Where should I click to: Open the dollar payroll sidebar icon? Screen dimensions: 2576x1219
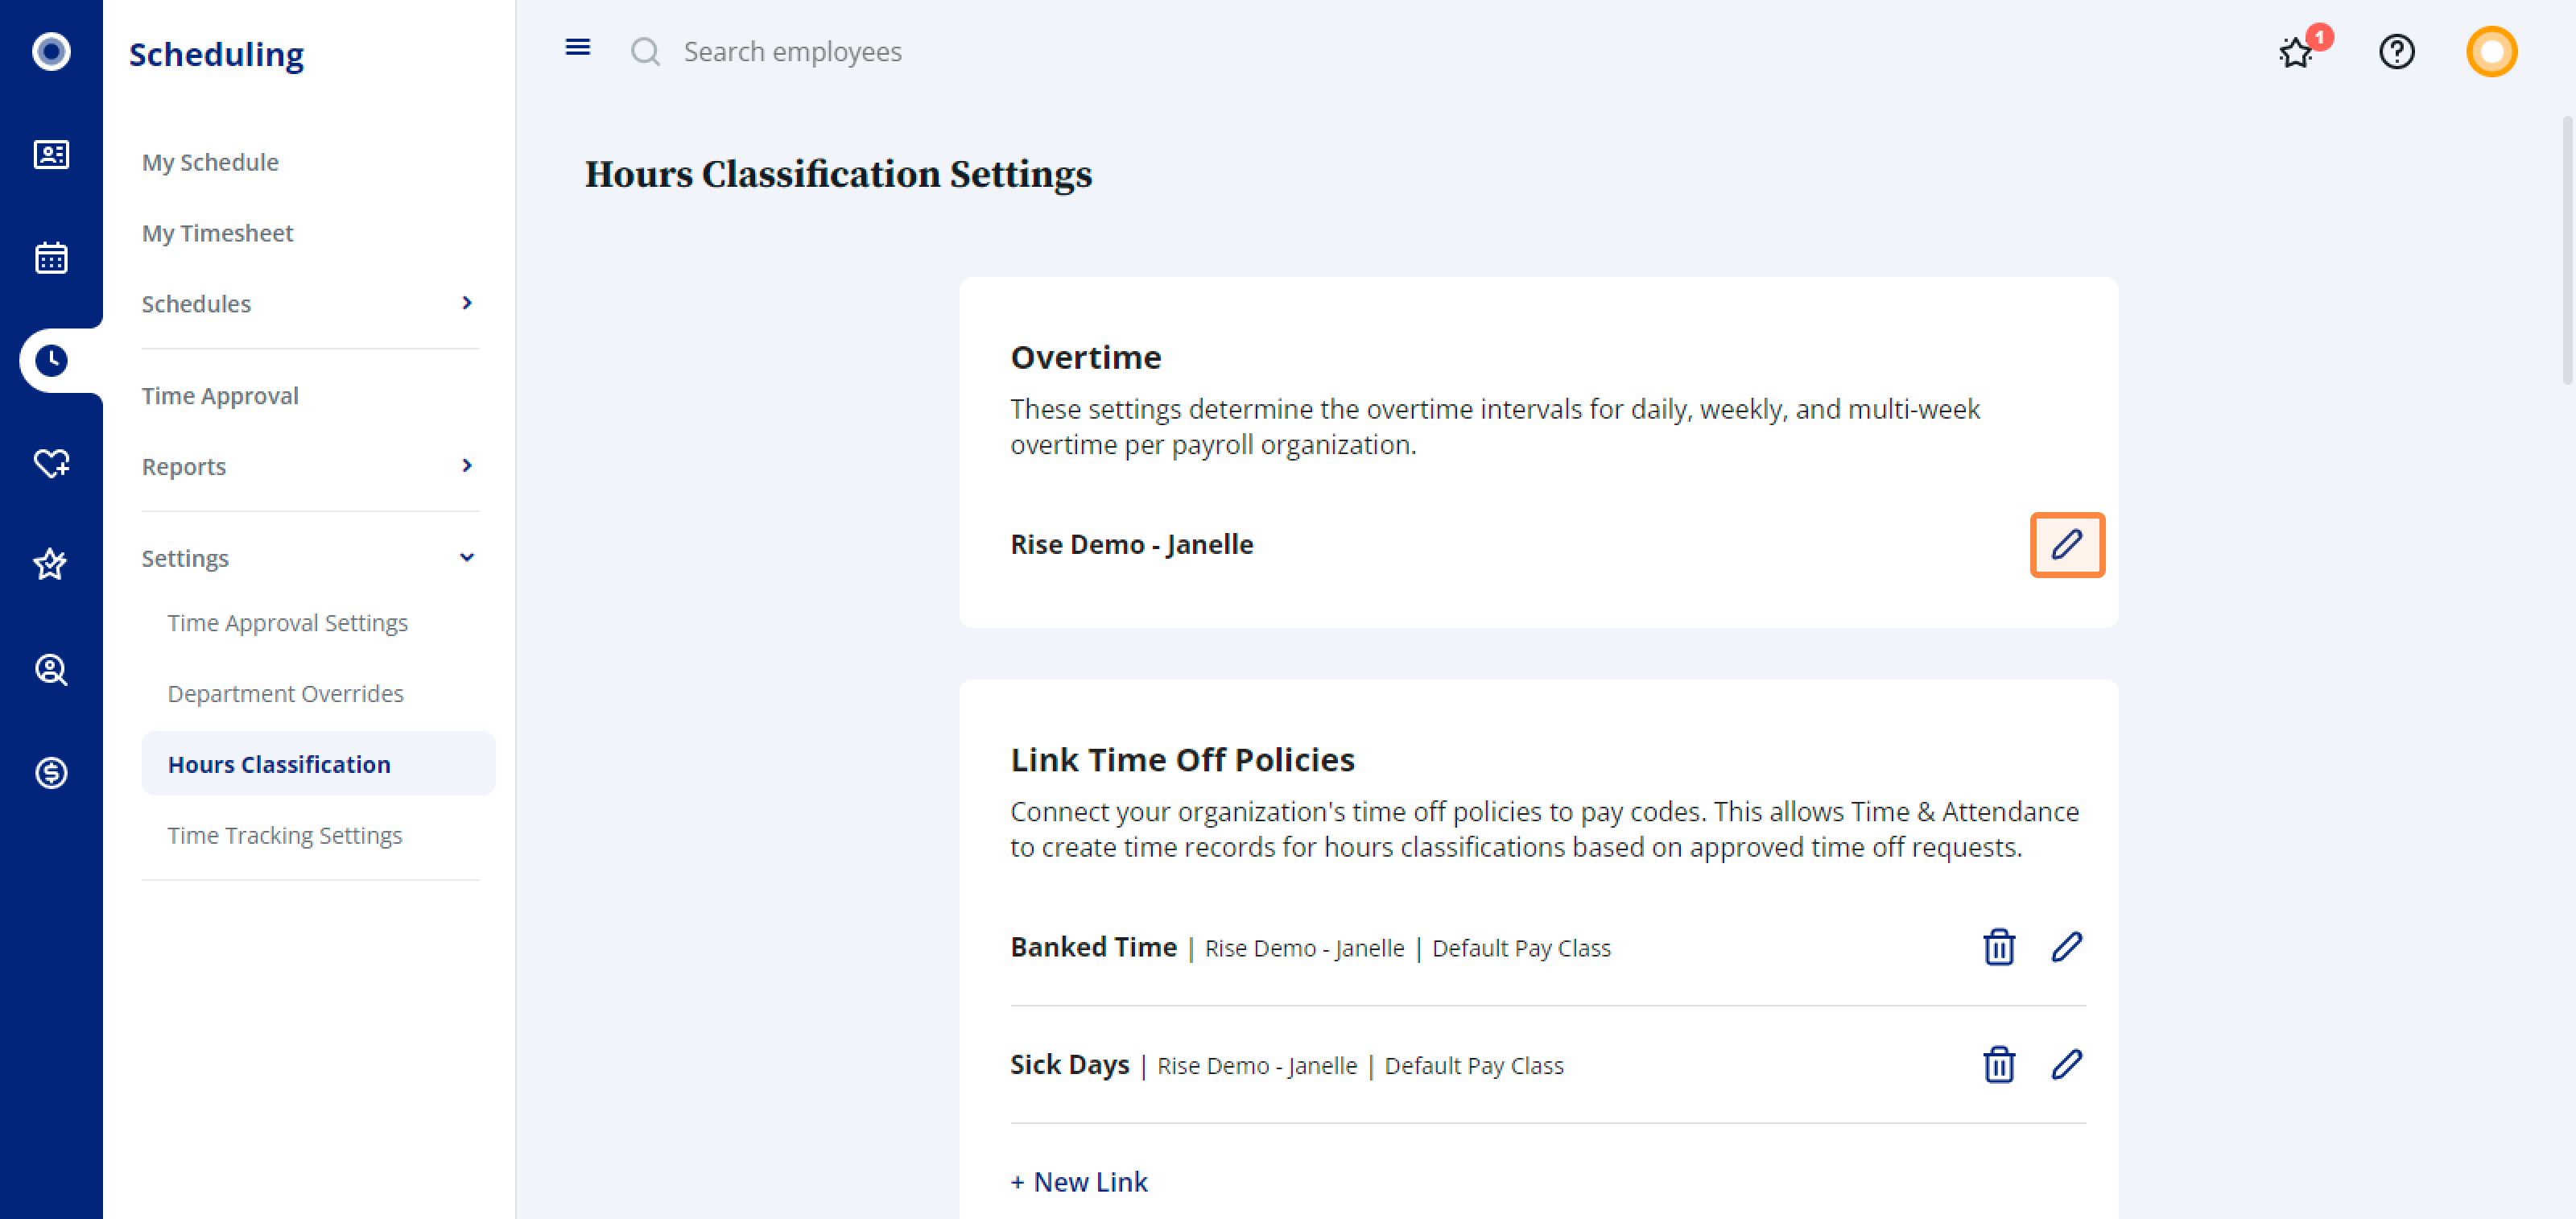tap(51, 773)
